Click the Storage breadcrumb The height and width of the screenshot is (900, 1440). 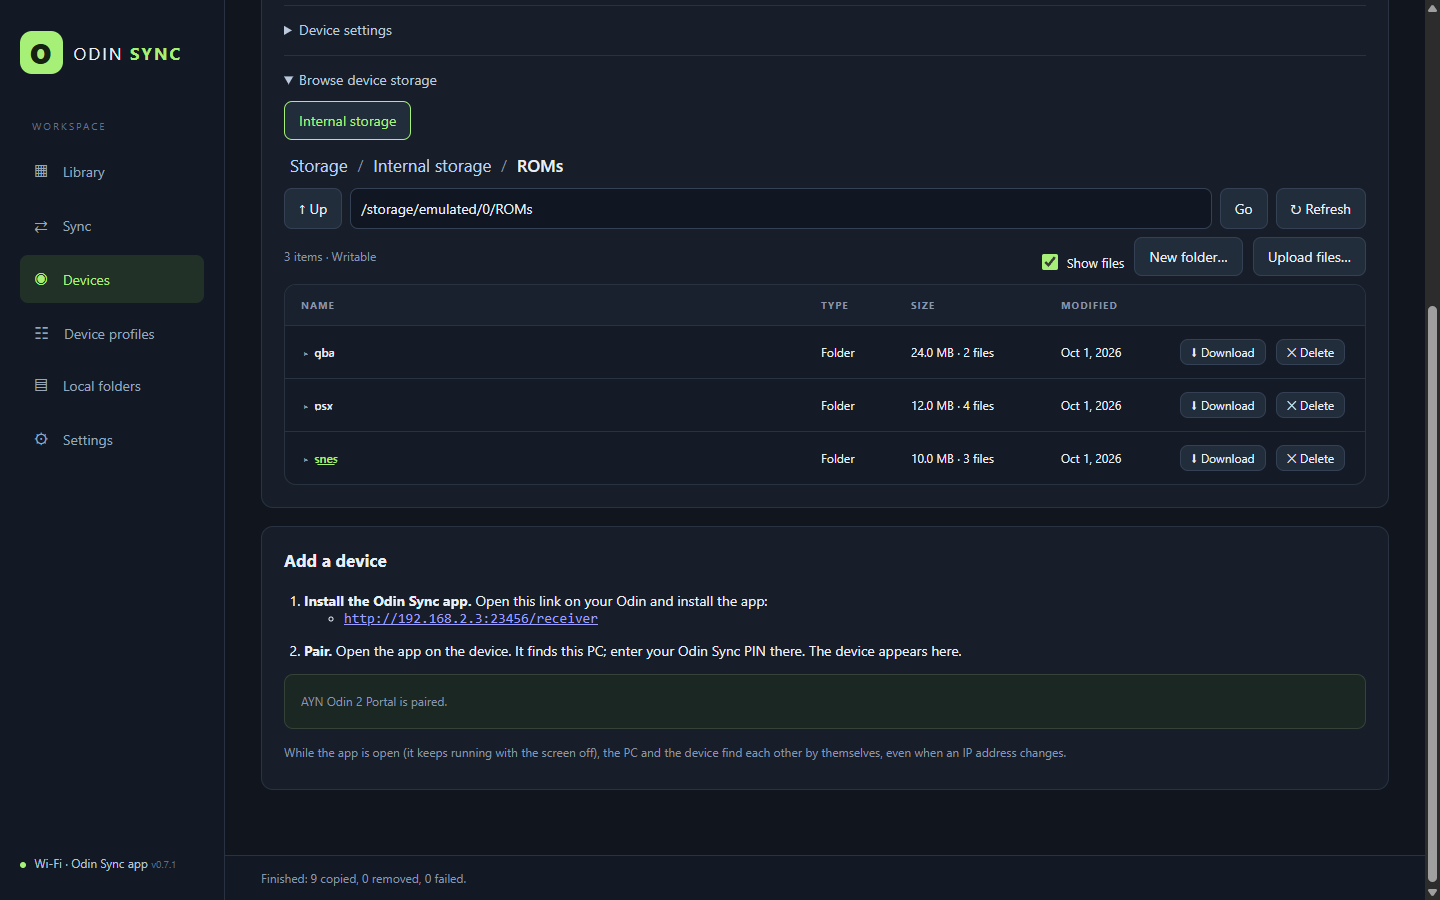click(319, 166)
